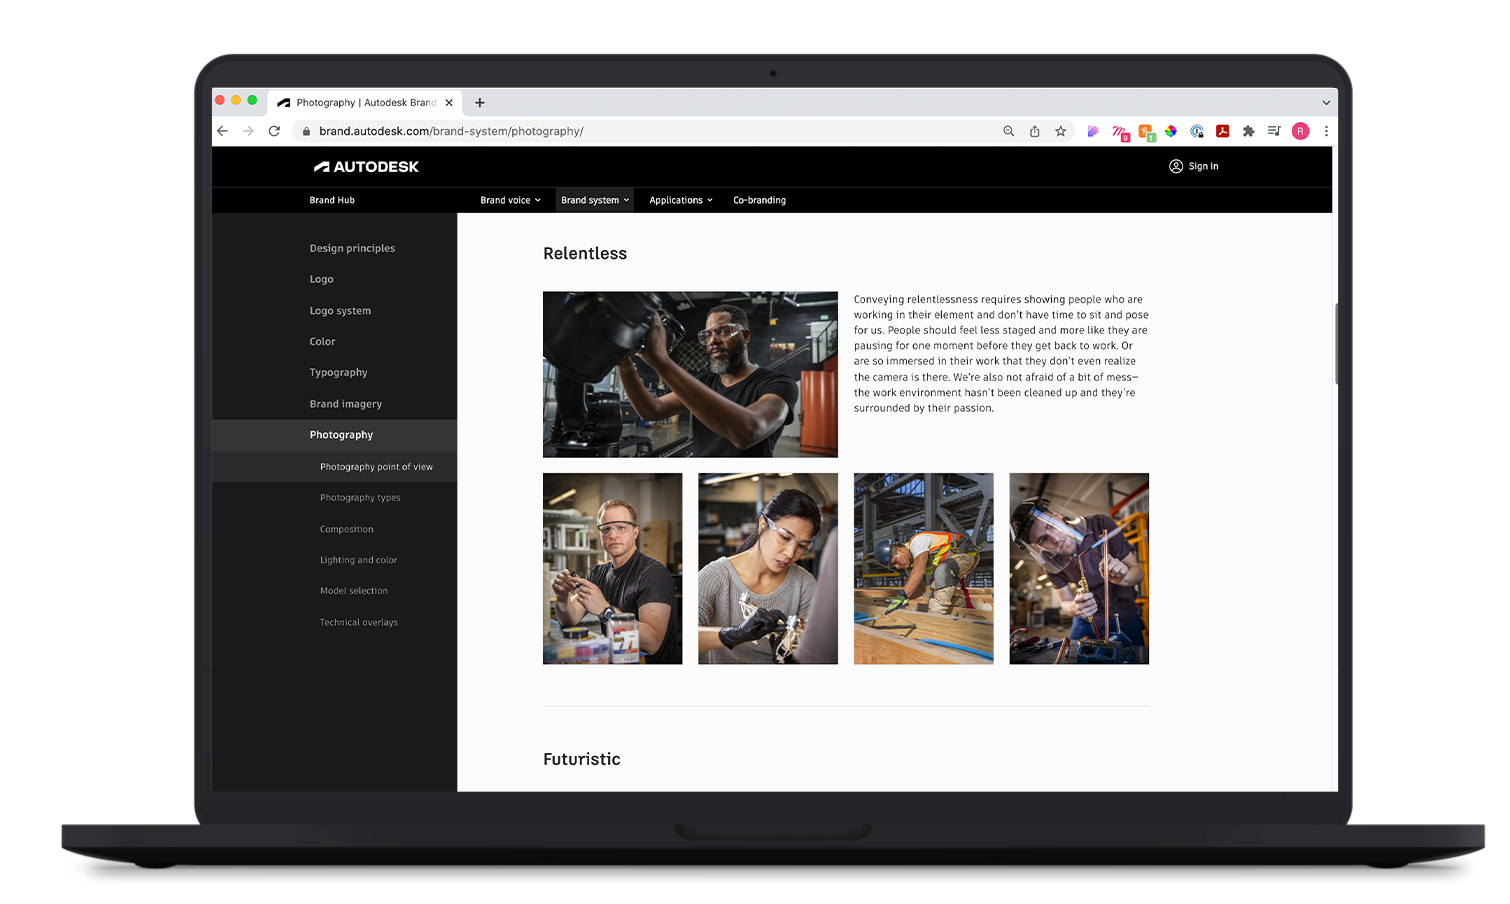The height and width of the screenshot is (904, 1510).
Task: Click the welder with face shield photo
Action: click(1078, 568)
